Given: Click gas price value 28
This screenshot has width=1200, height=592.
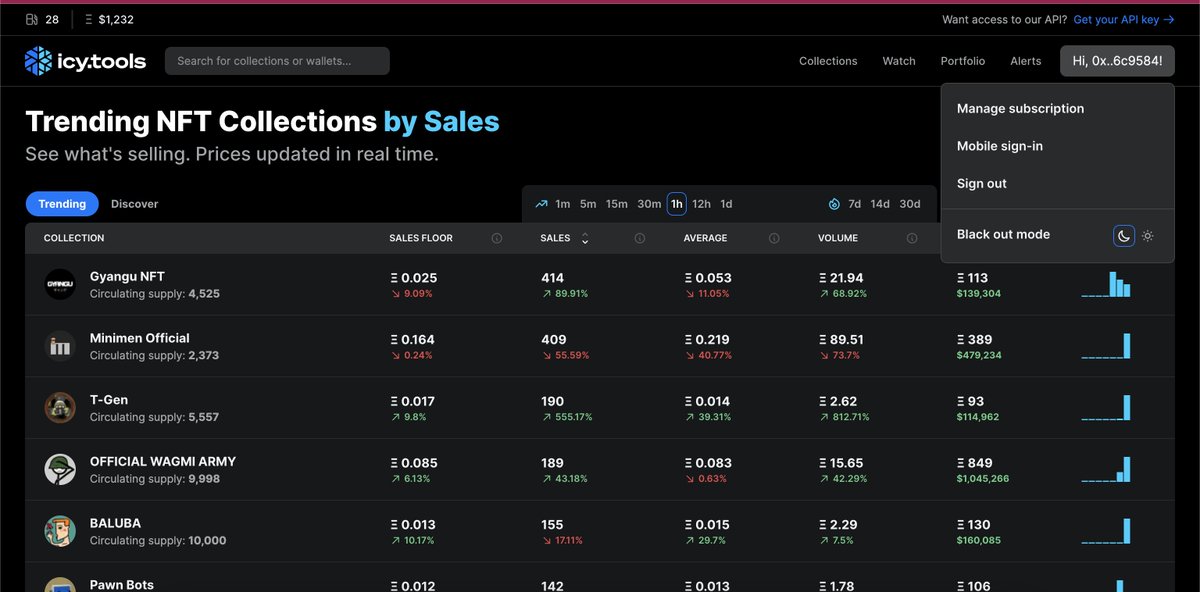Looking at the screenshot, I should (52, 19).
